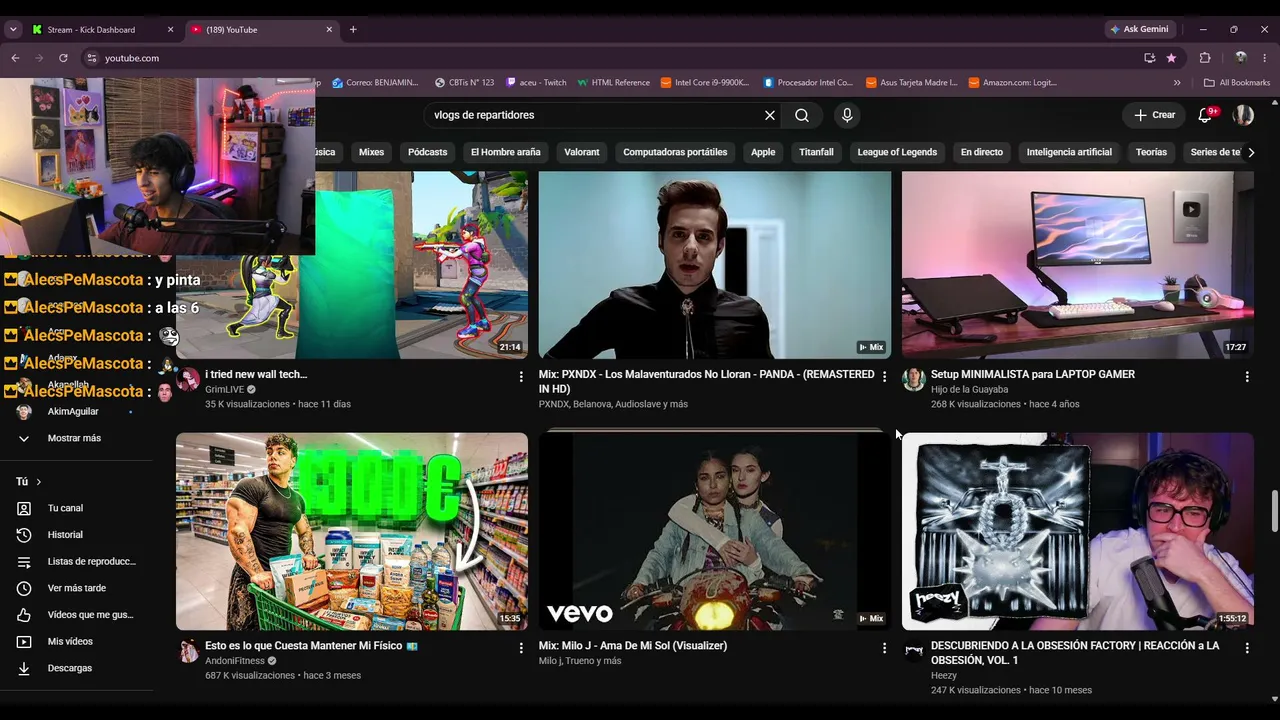Bookmark this page with the star icon

[x=1171, y=58]
